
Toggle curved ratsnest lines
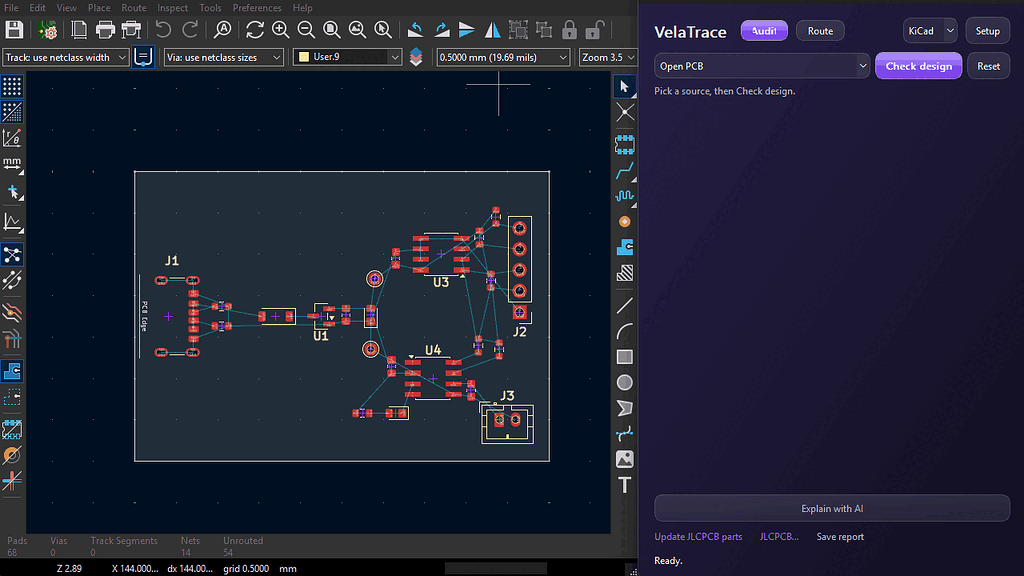coord(12,280)
